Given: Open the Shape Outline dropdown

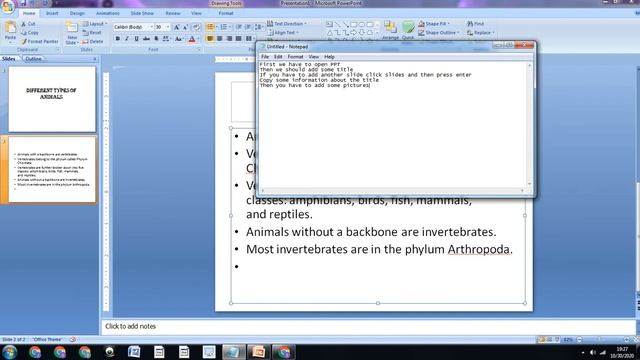Looking at the screenshot, I should 439,33.
